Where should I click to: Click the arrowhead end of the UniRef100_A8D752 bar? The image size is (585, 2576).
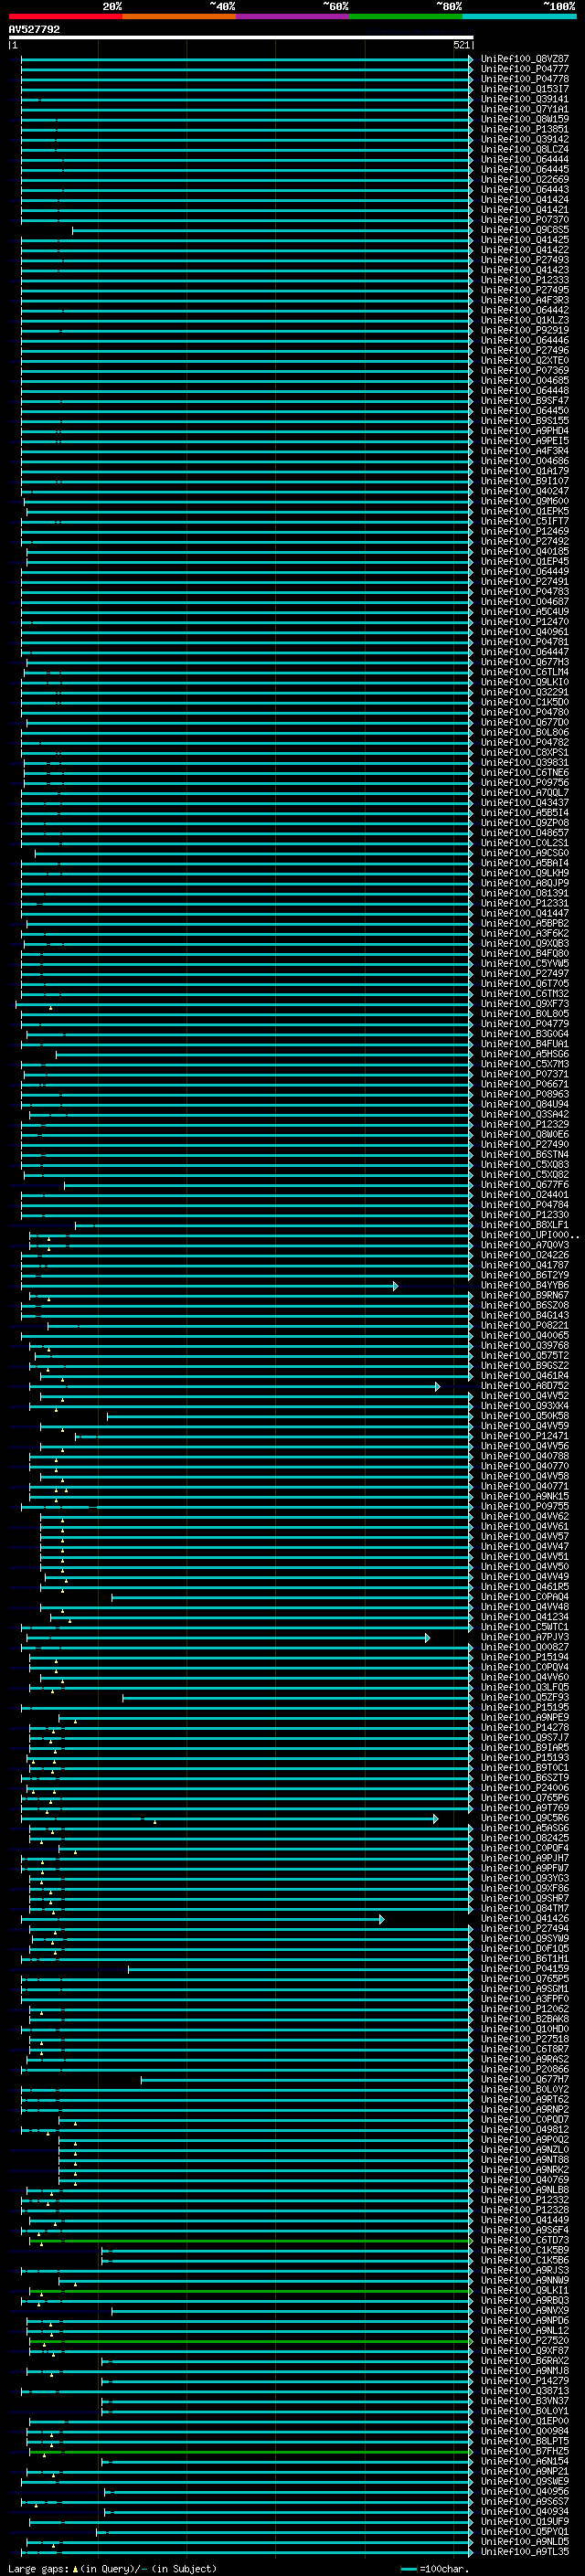(438, 1386)
